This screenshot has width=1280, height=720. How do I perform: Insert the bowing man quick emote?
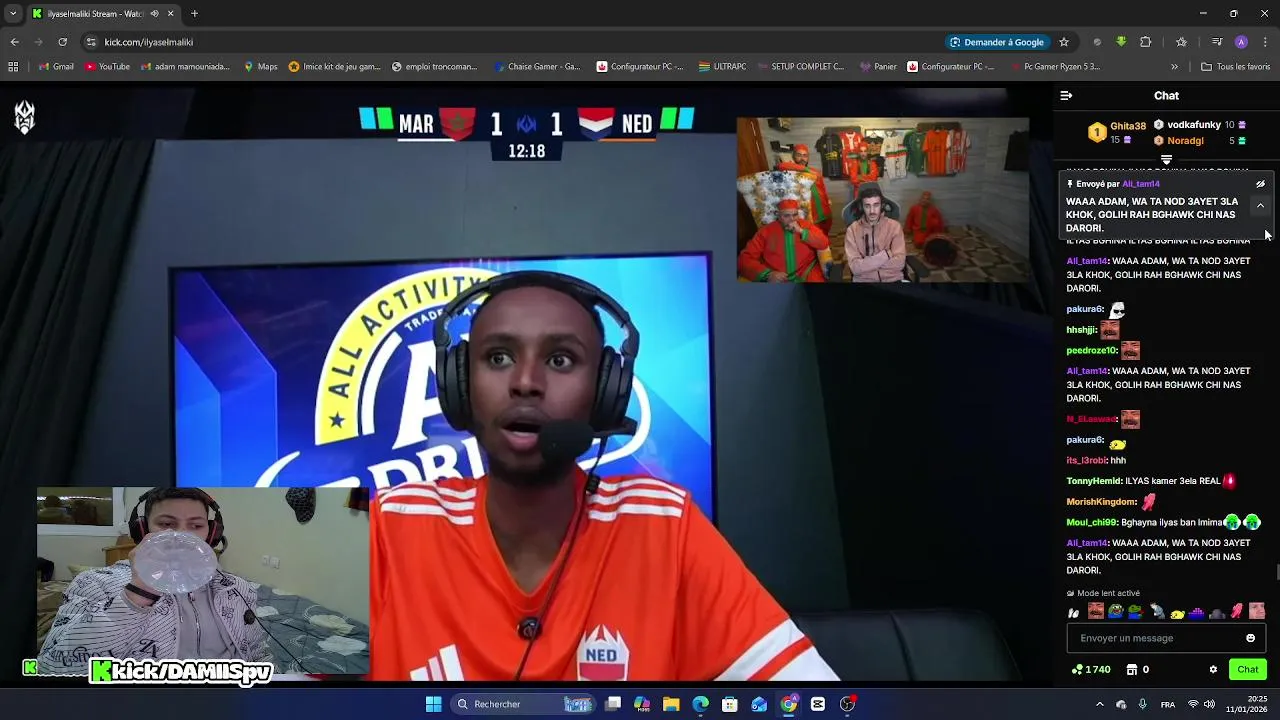coord(1157,611)
